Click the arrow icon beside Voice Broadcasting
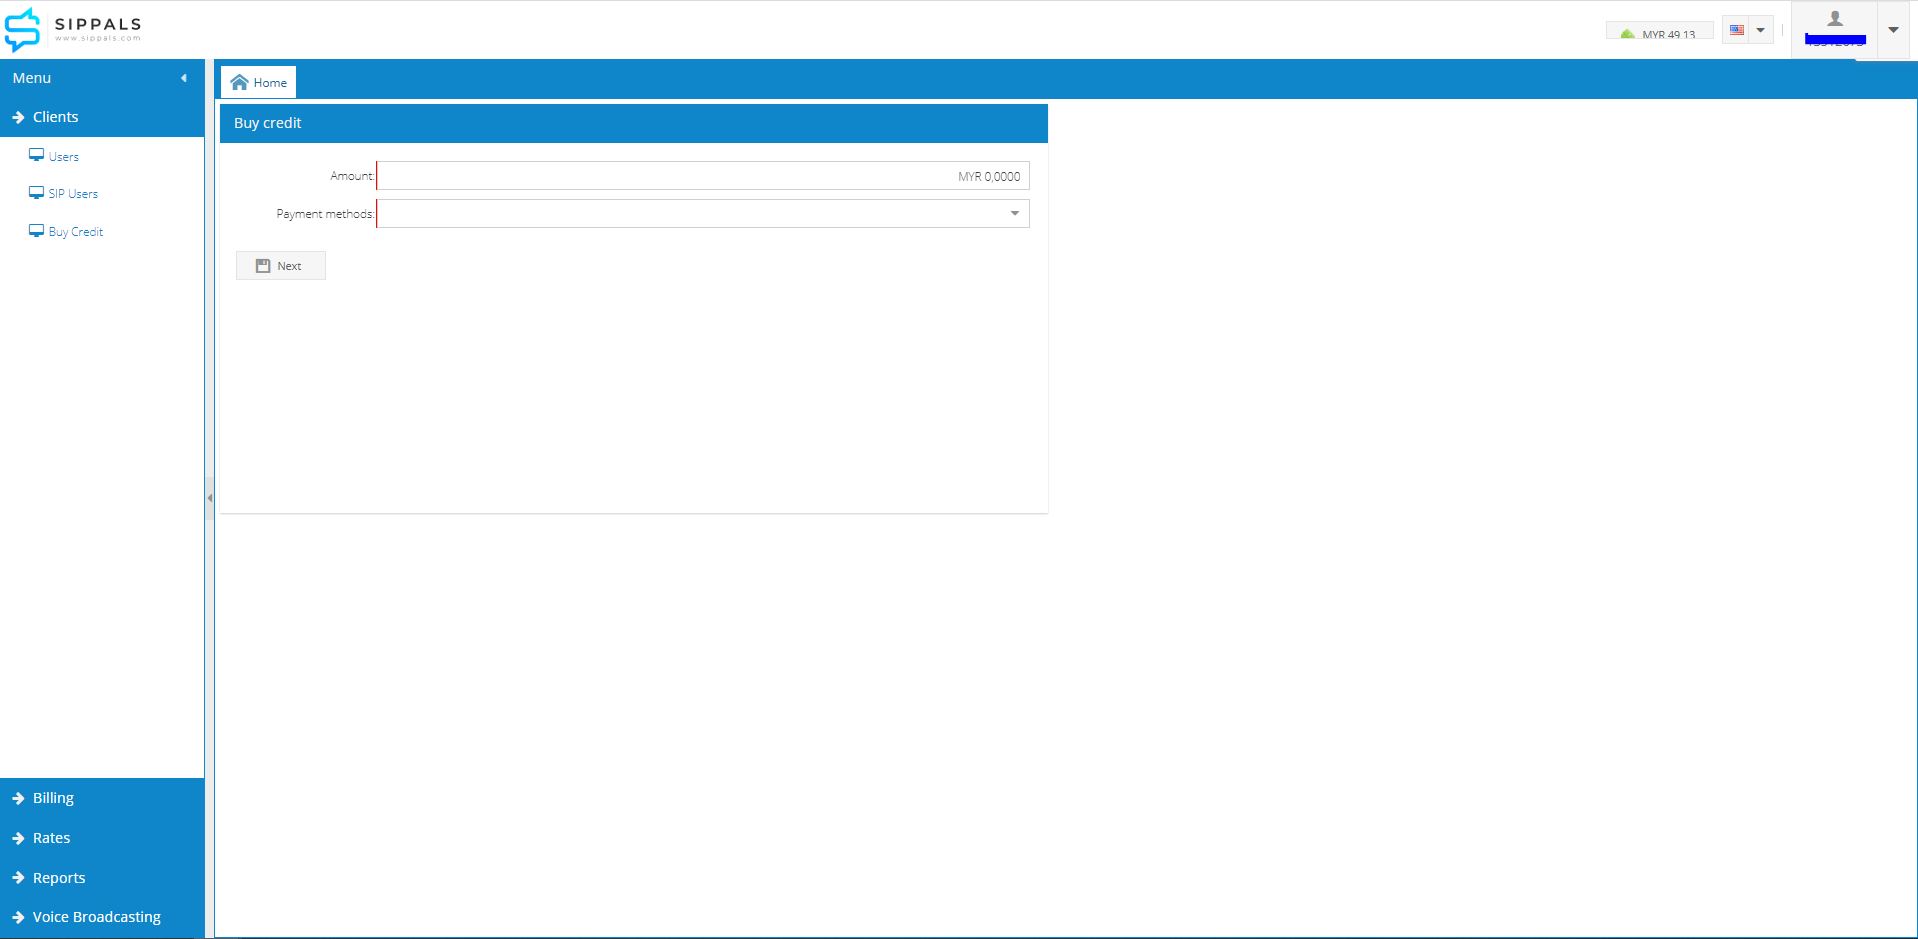The width and height of the screenshot is (1918, 939). click(18, 917)
